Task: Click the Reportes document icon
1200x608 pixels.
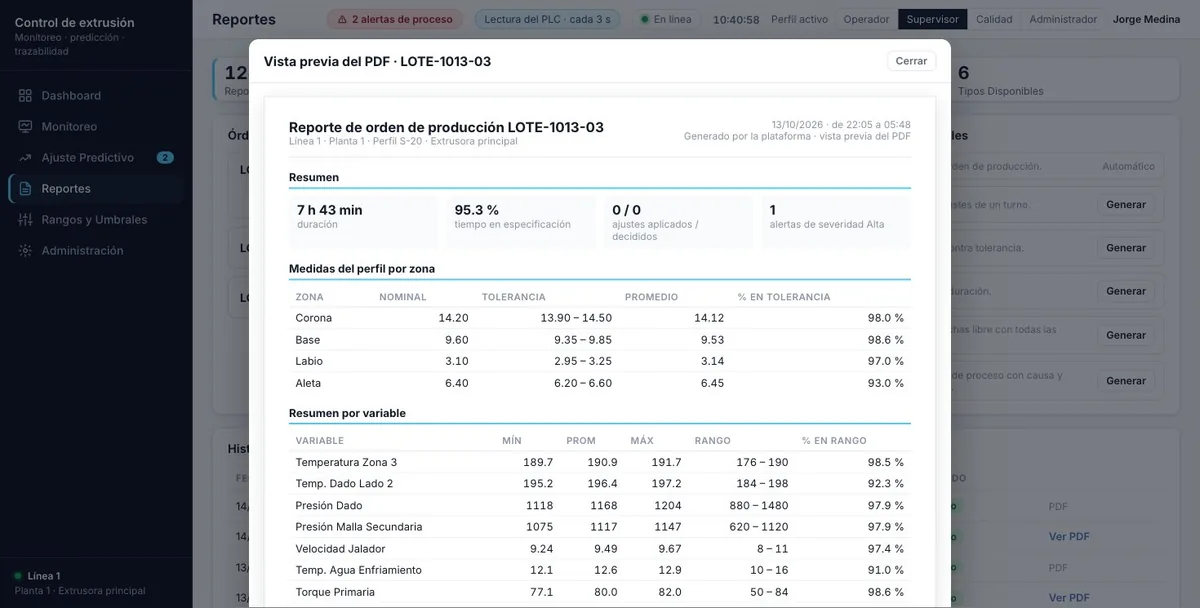Action: tap(25, 189)
